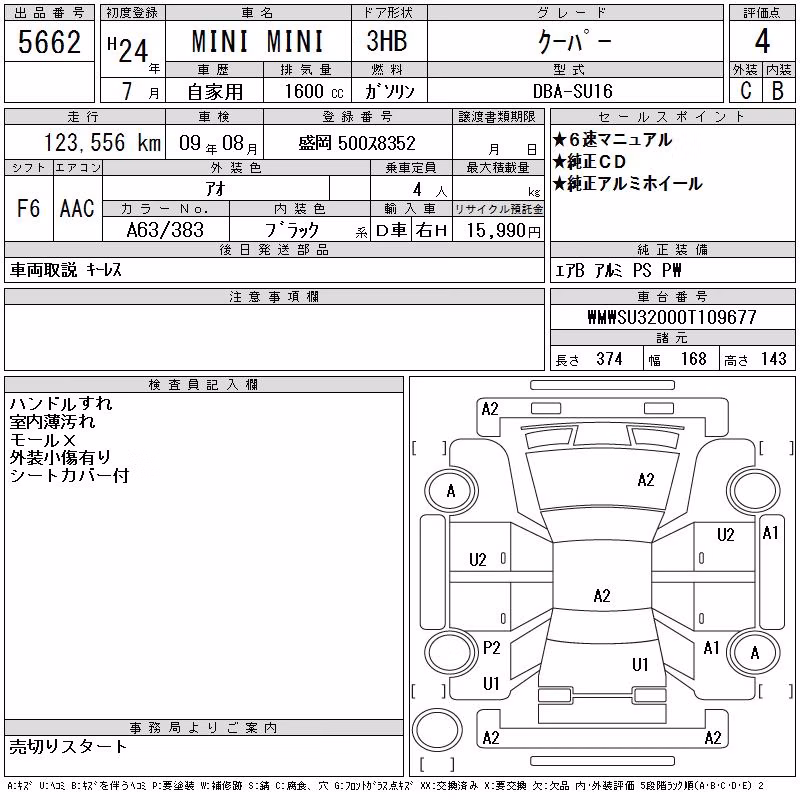The image size is (800, 800).
Task: Click the spare tire circle in the diagram
Action: pos(437,730)
